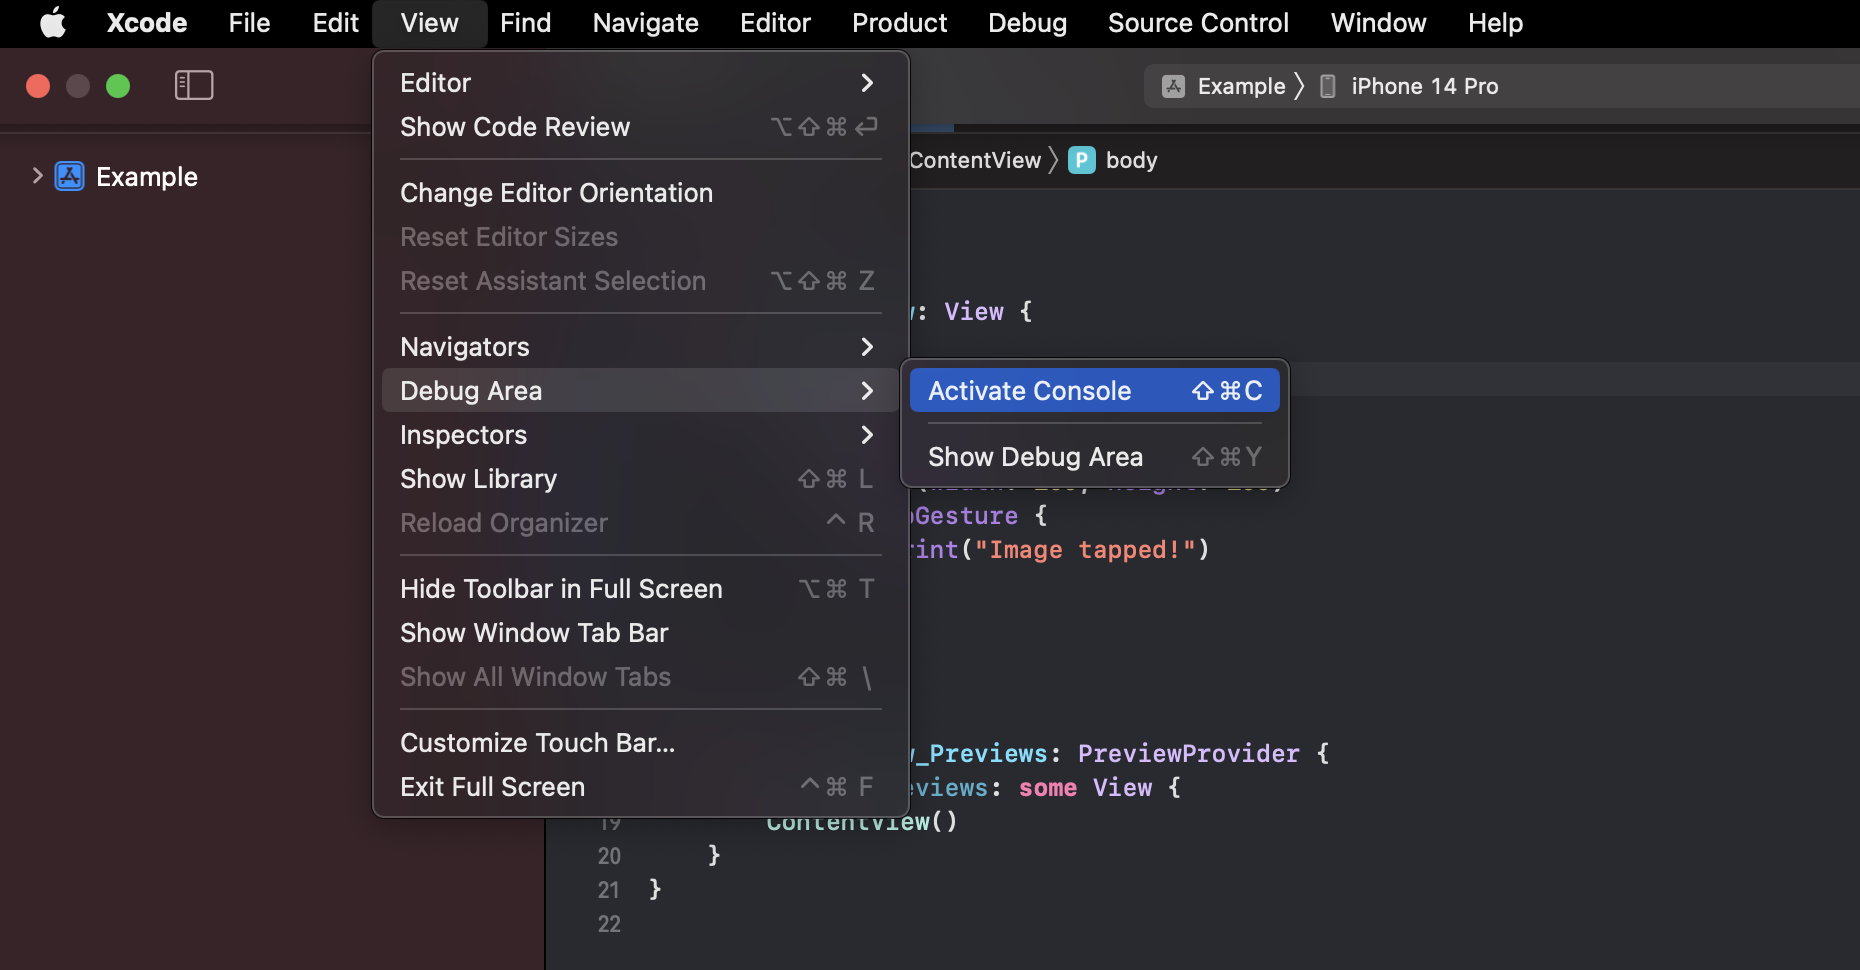Image resolution: width=1860 pixels, height=970 pixels.
Task: Choose Change Editor Orientation
Action: click(x=639, y=193)
